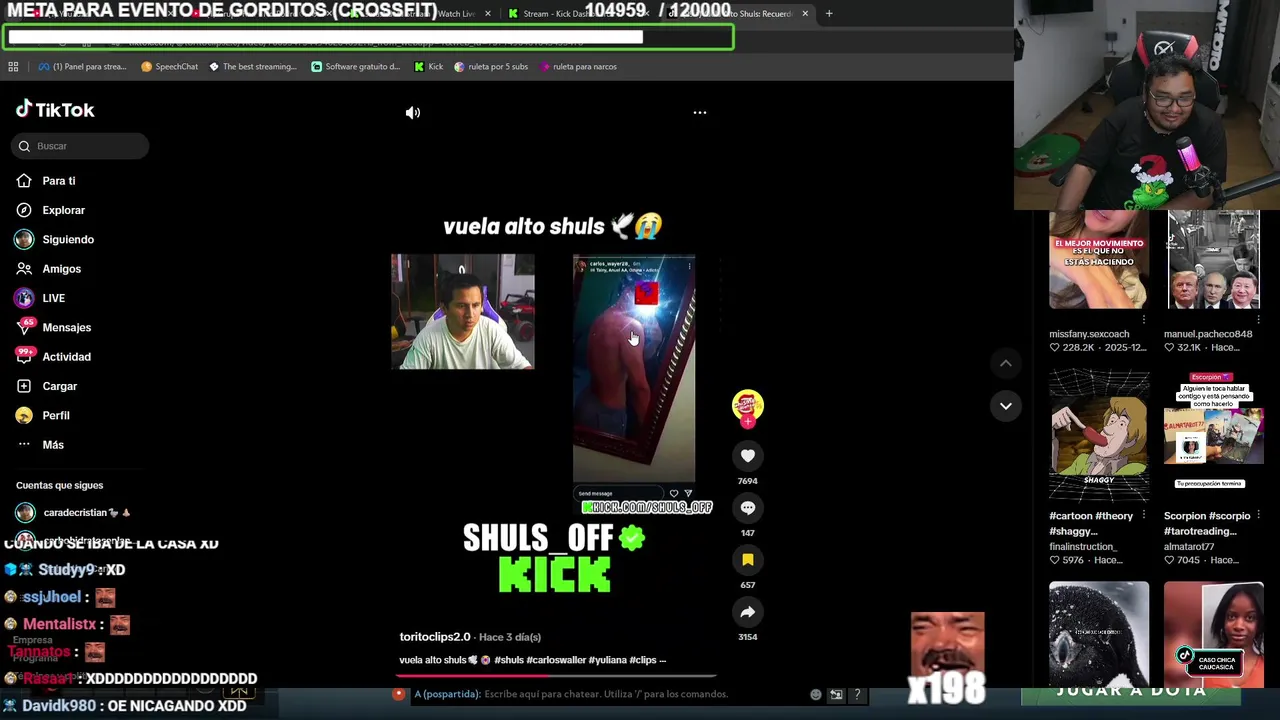Screen dimensions: 1280x720
Task: Click the Perfil avatar icon
Action: (24, 416)
